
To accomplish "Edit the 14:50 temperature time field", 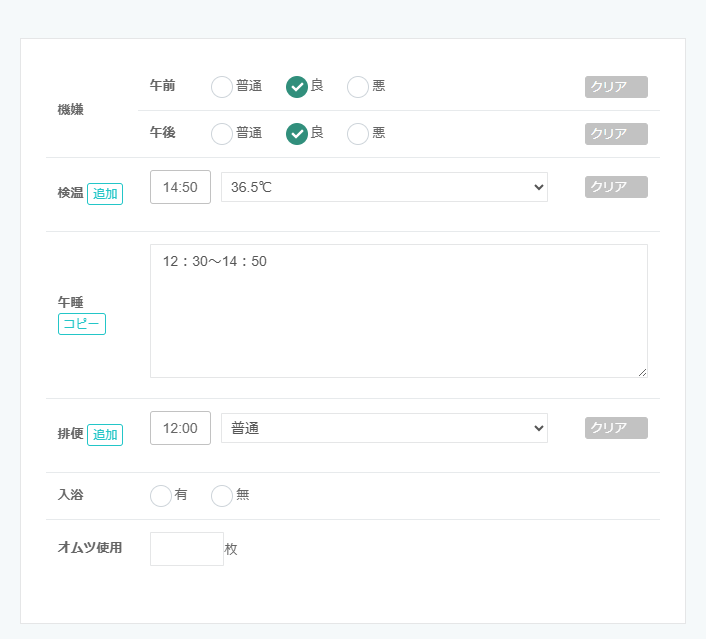I will click(x=181, y=187).
